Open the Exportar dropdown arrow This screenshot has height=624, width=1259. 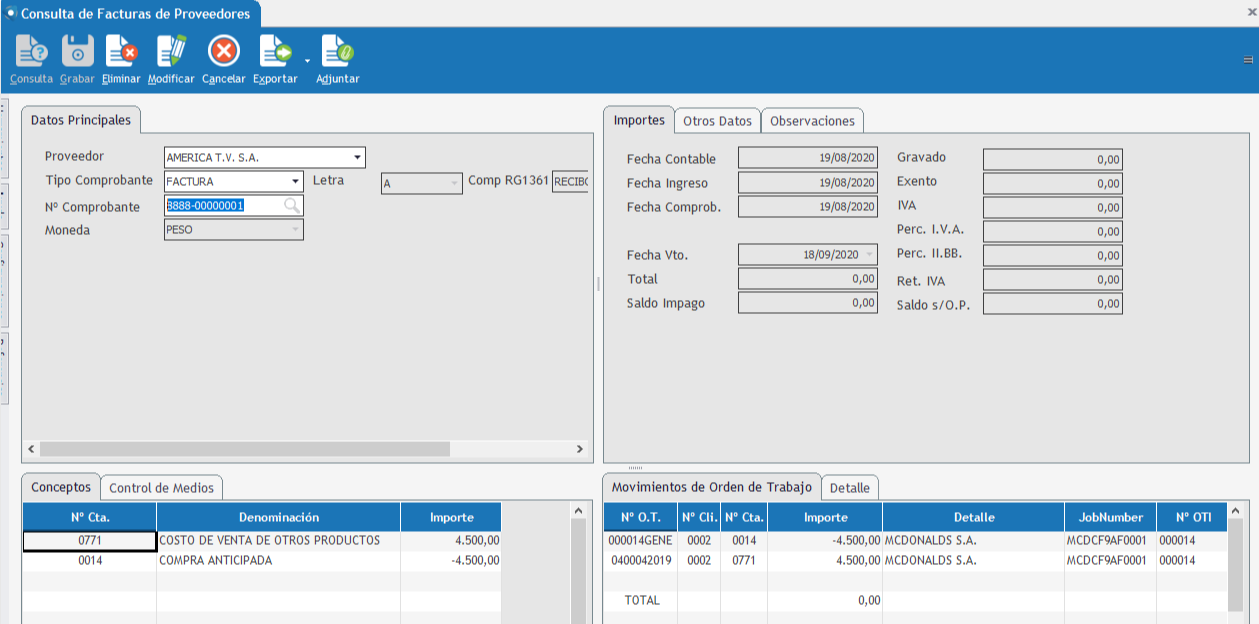pyautogui.click(x=307, y=60)
